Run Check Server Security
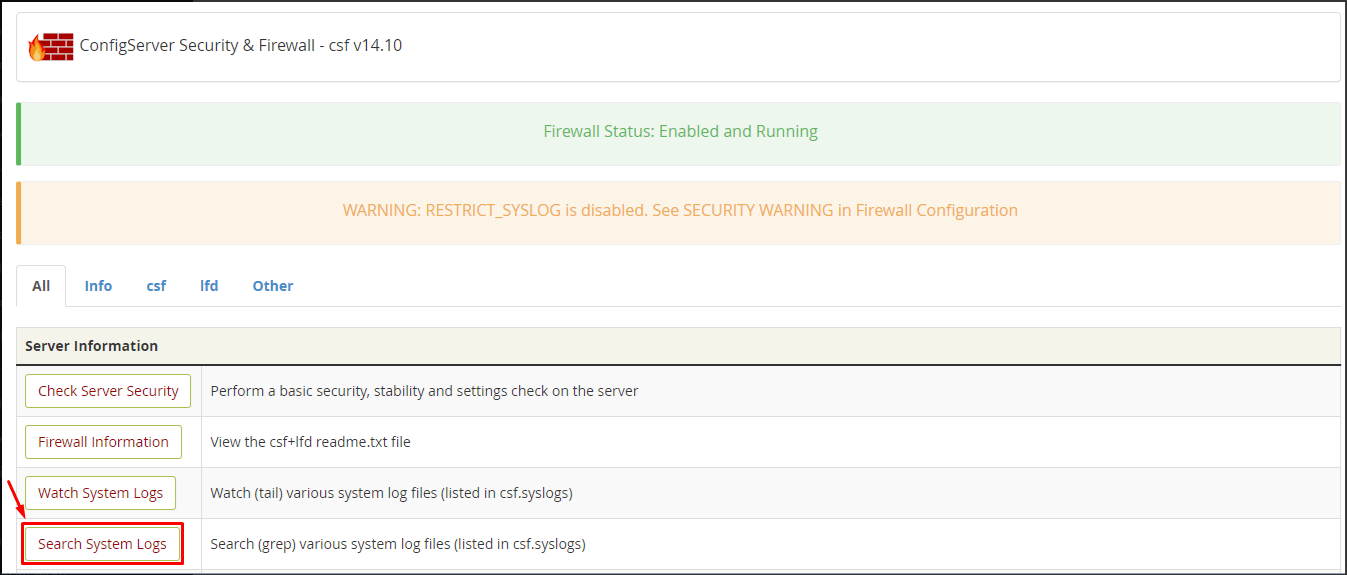Image resolution: width=1347 pixels, height=575 pixels. 108,391
